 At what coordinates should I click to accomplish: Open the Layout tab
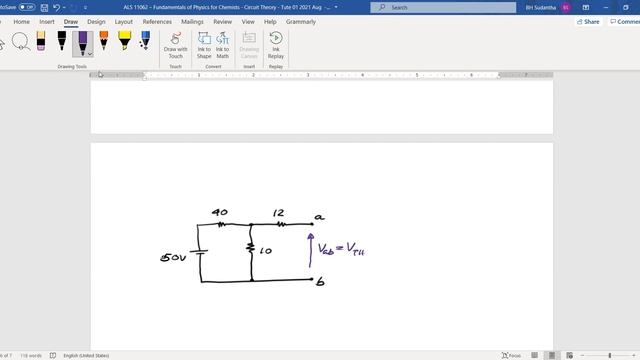pyautogui.click(x=124, y=22)
